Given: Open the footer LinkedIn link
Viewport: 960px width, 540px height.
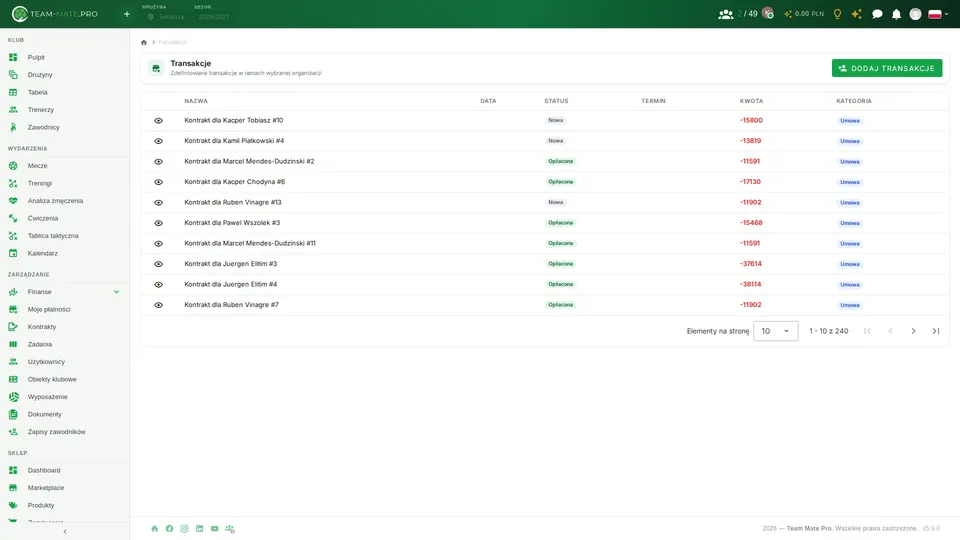Looking at the screenshot, I should pyautogui.click(x=200, y=528).
